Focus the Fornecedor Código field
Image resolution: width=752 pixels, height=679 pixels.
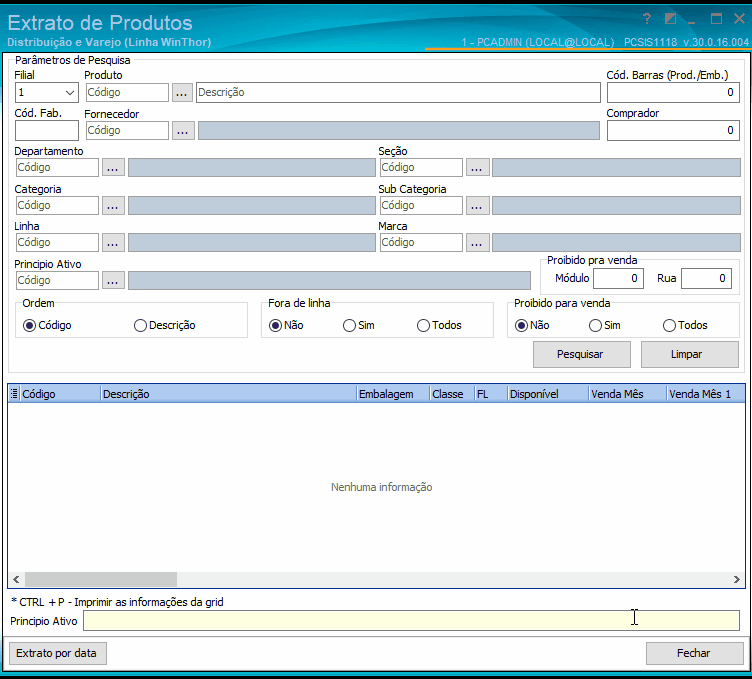click(x=127, y=130)
